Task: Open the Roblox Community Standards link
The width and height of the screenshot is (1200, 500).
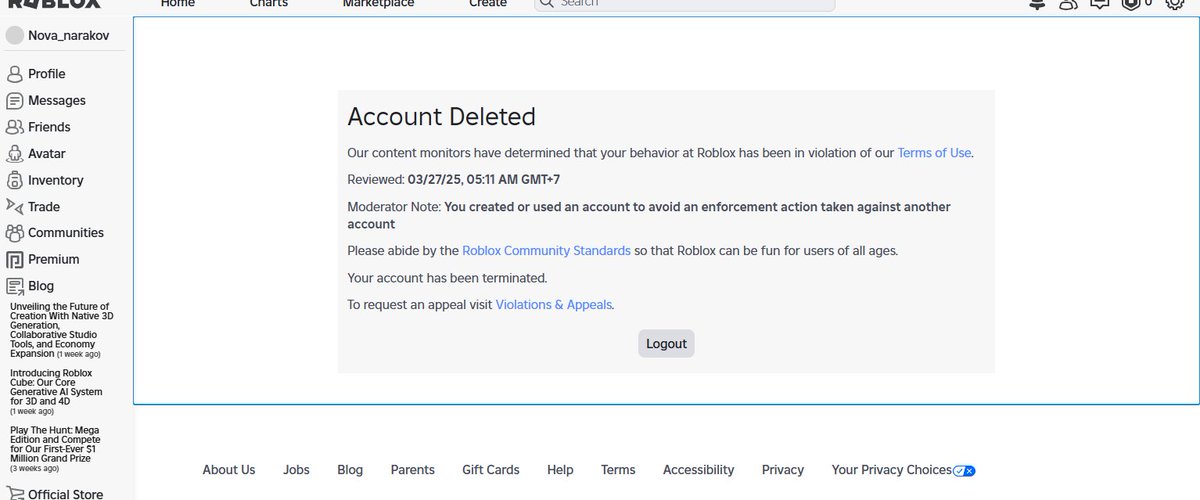Action: 546,251
